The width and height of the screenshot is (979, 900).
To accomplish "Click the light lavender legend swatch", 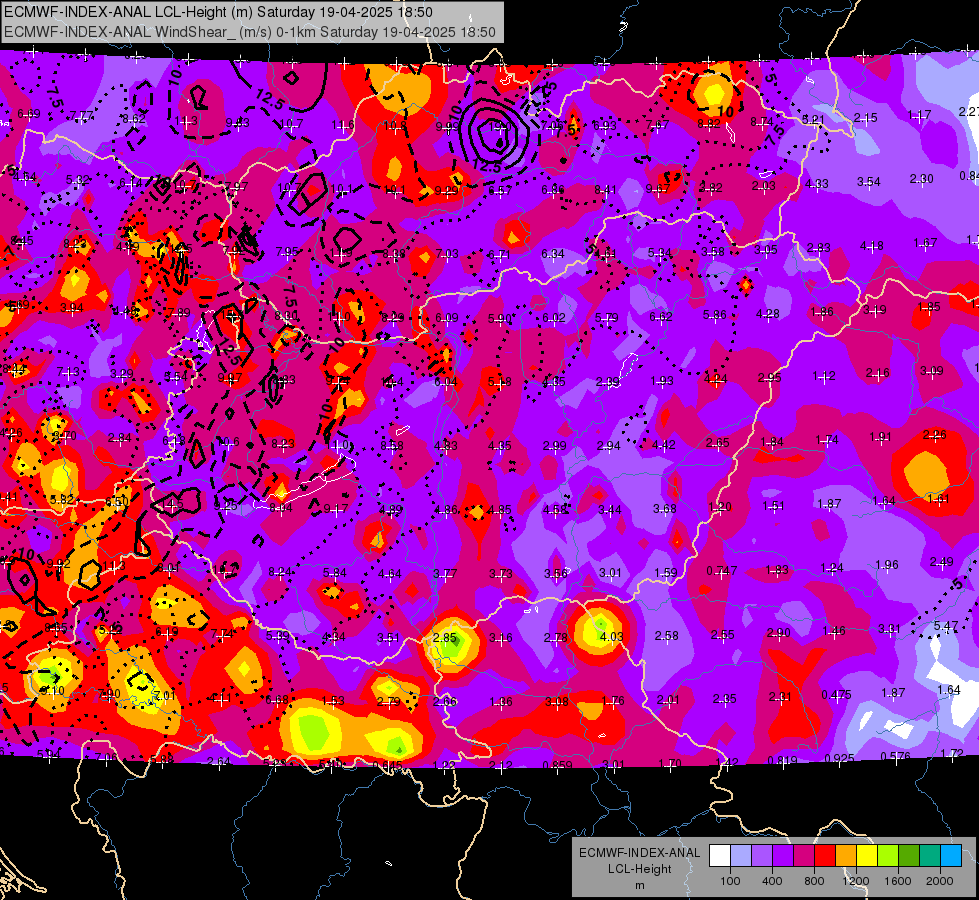I will 741,855.
